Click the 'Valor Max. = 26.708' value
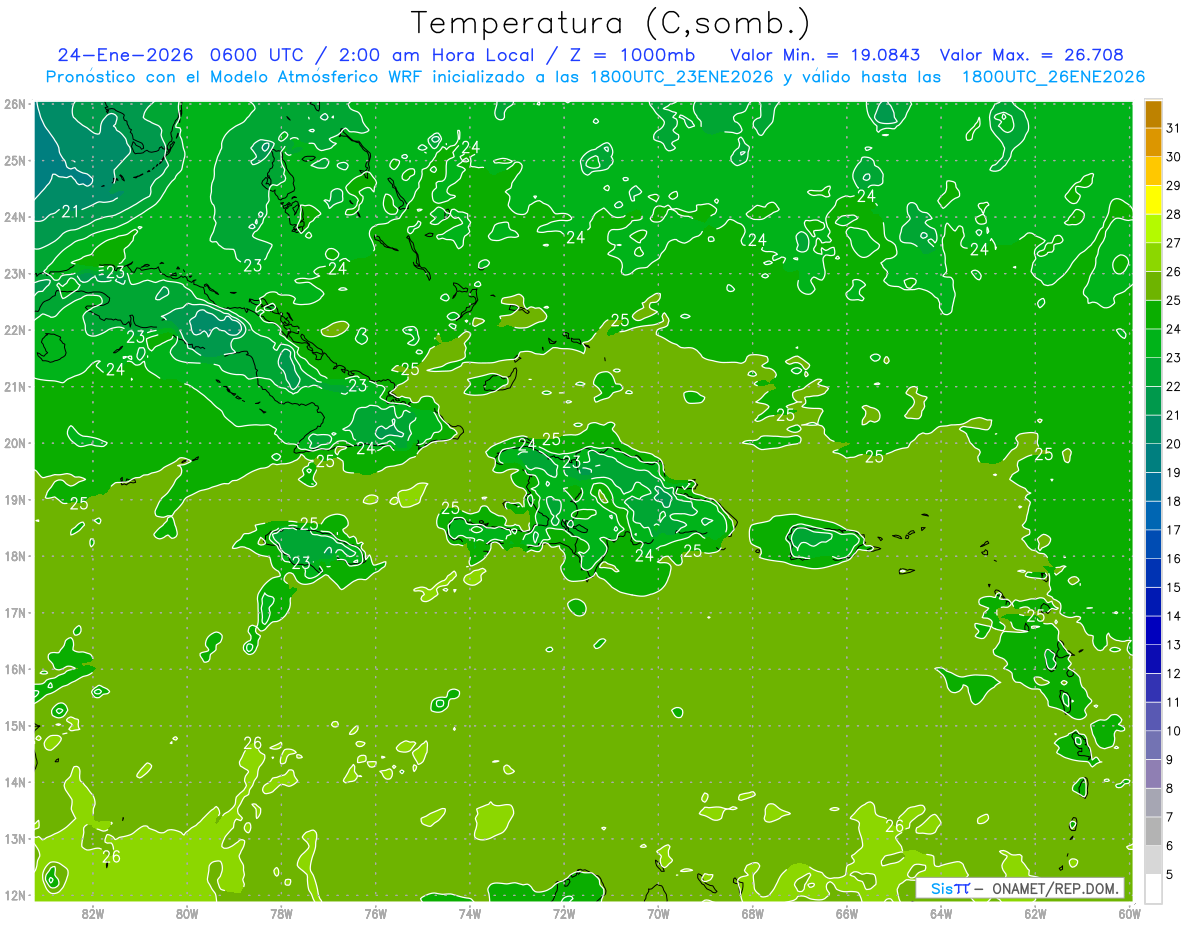 pyautogui.click(x=1031, y=55)
